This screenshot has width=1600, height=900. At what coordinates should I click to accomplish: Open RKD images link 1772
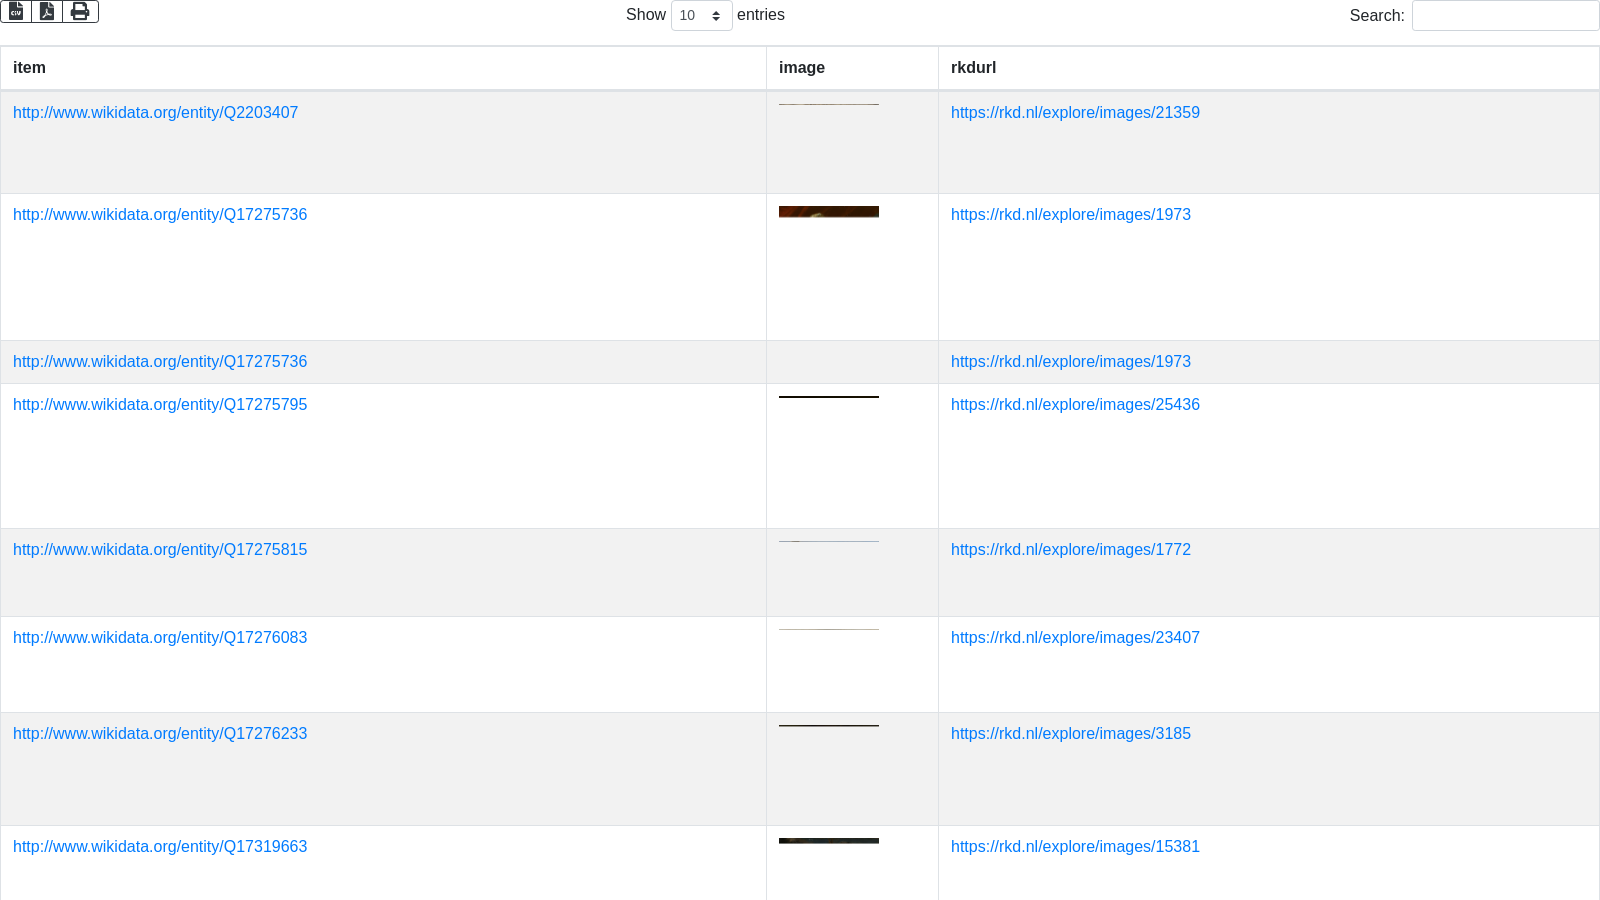(x=1070, y=550)
